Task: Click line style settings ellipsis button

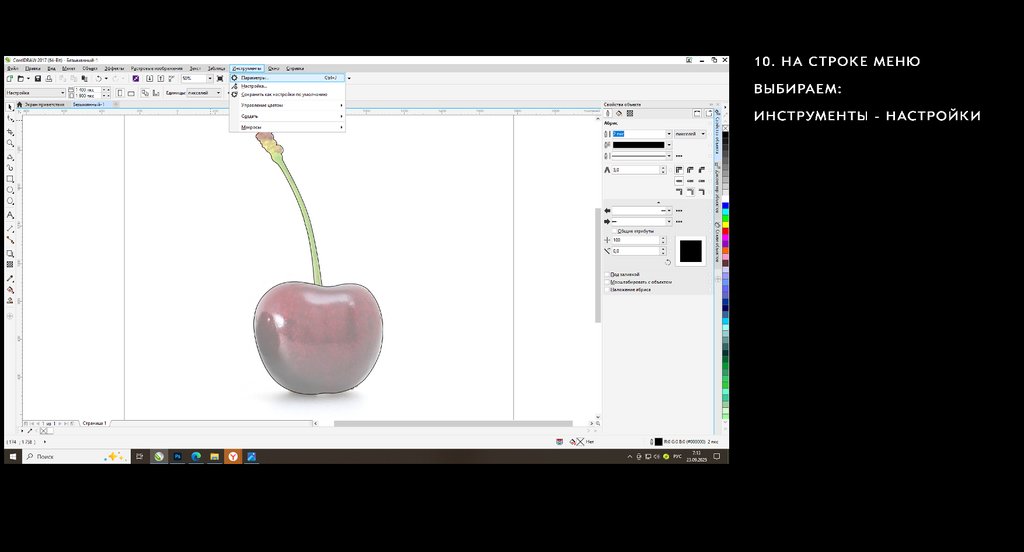Action: 679,155
